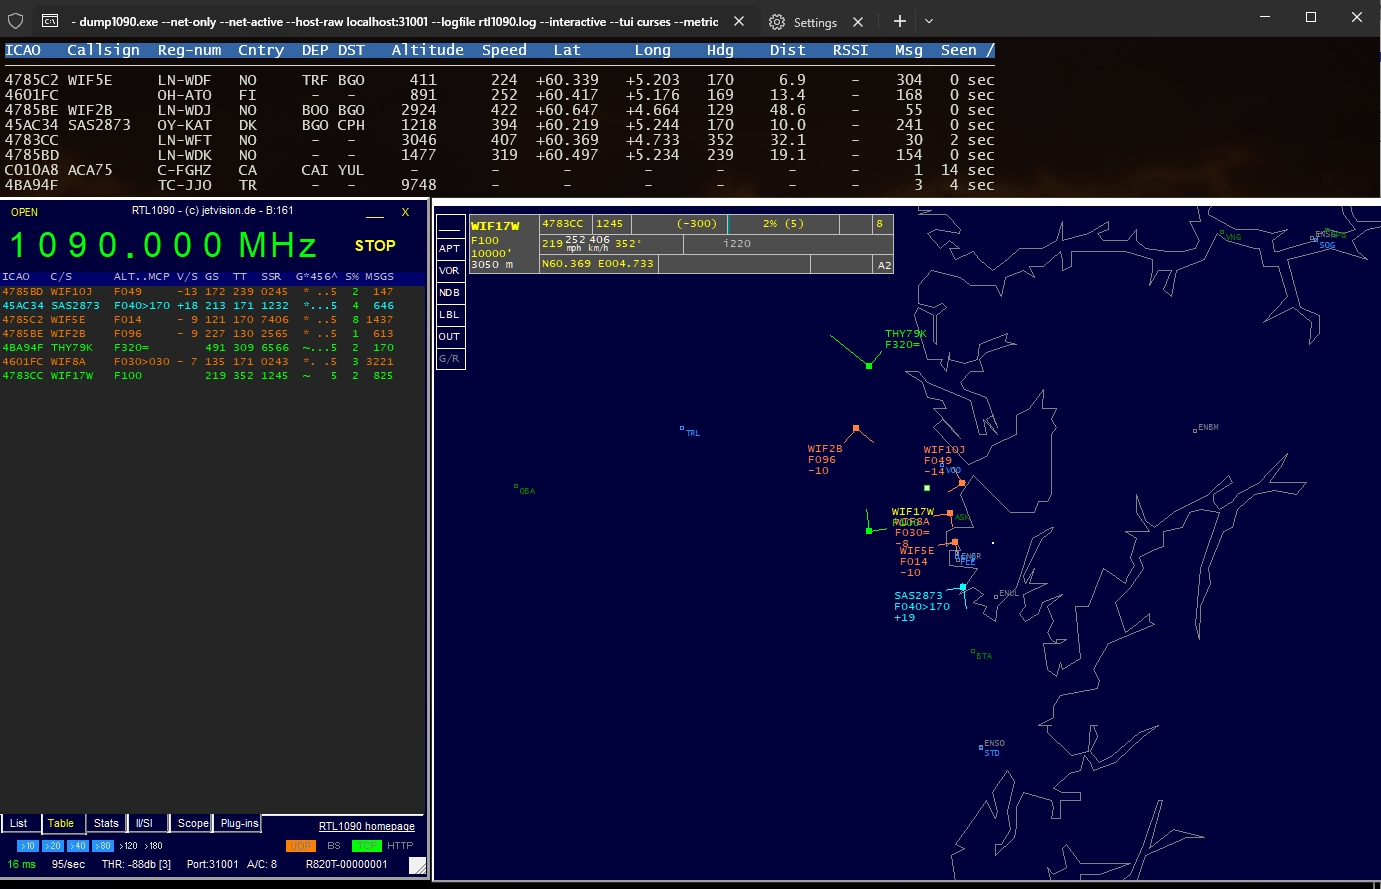This screenshot has width=1381, height=889.
Task: Click the Settings gear icon in the tab
Action: (777, 22)
